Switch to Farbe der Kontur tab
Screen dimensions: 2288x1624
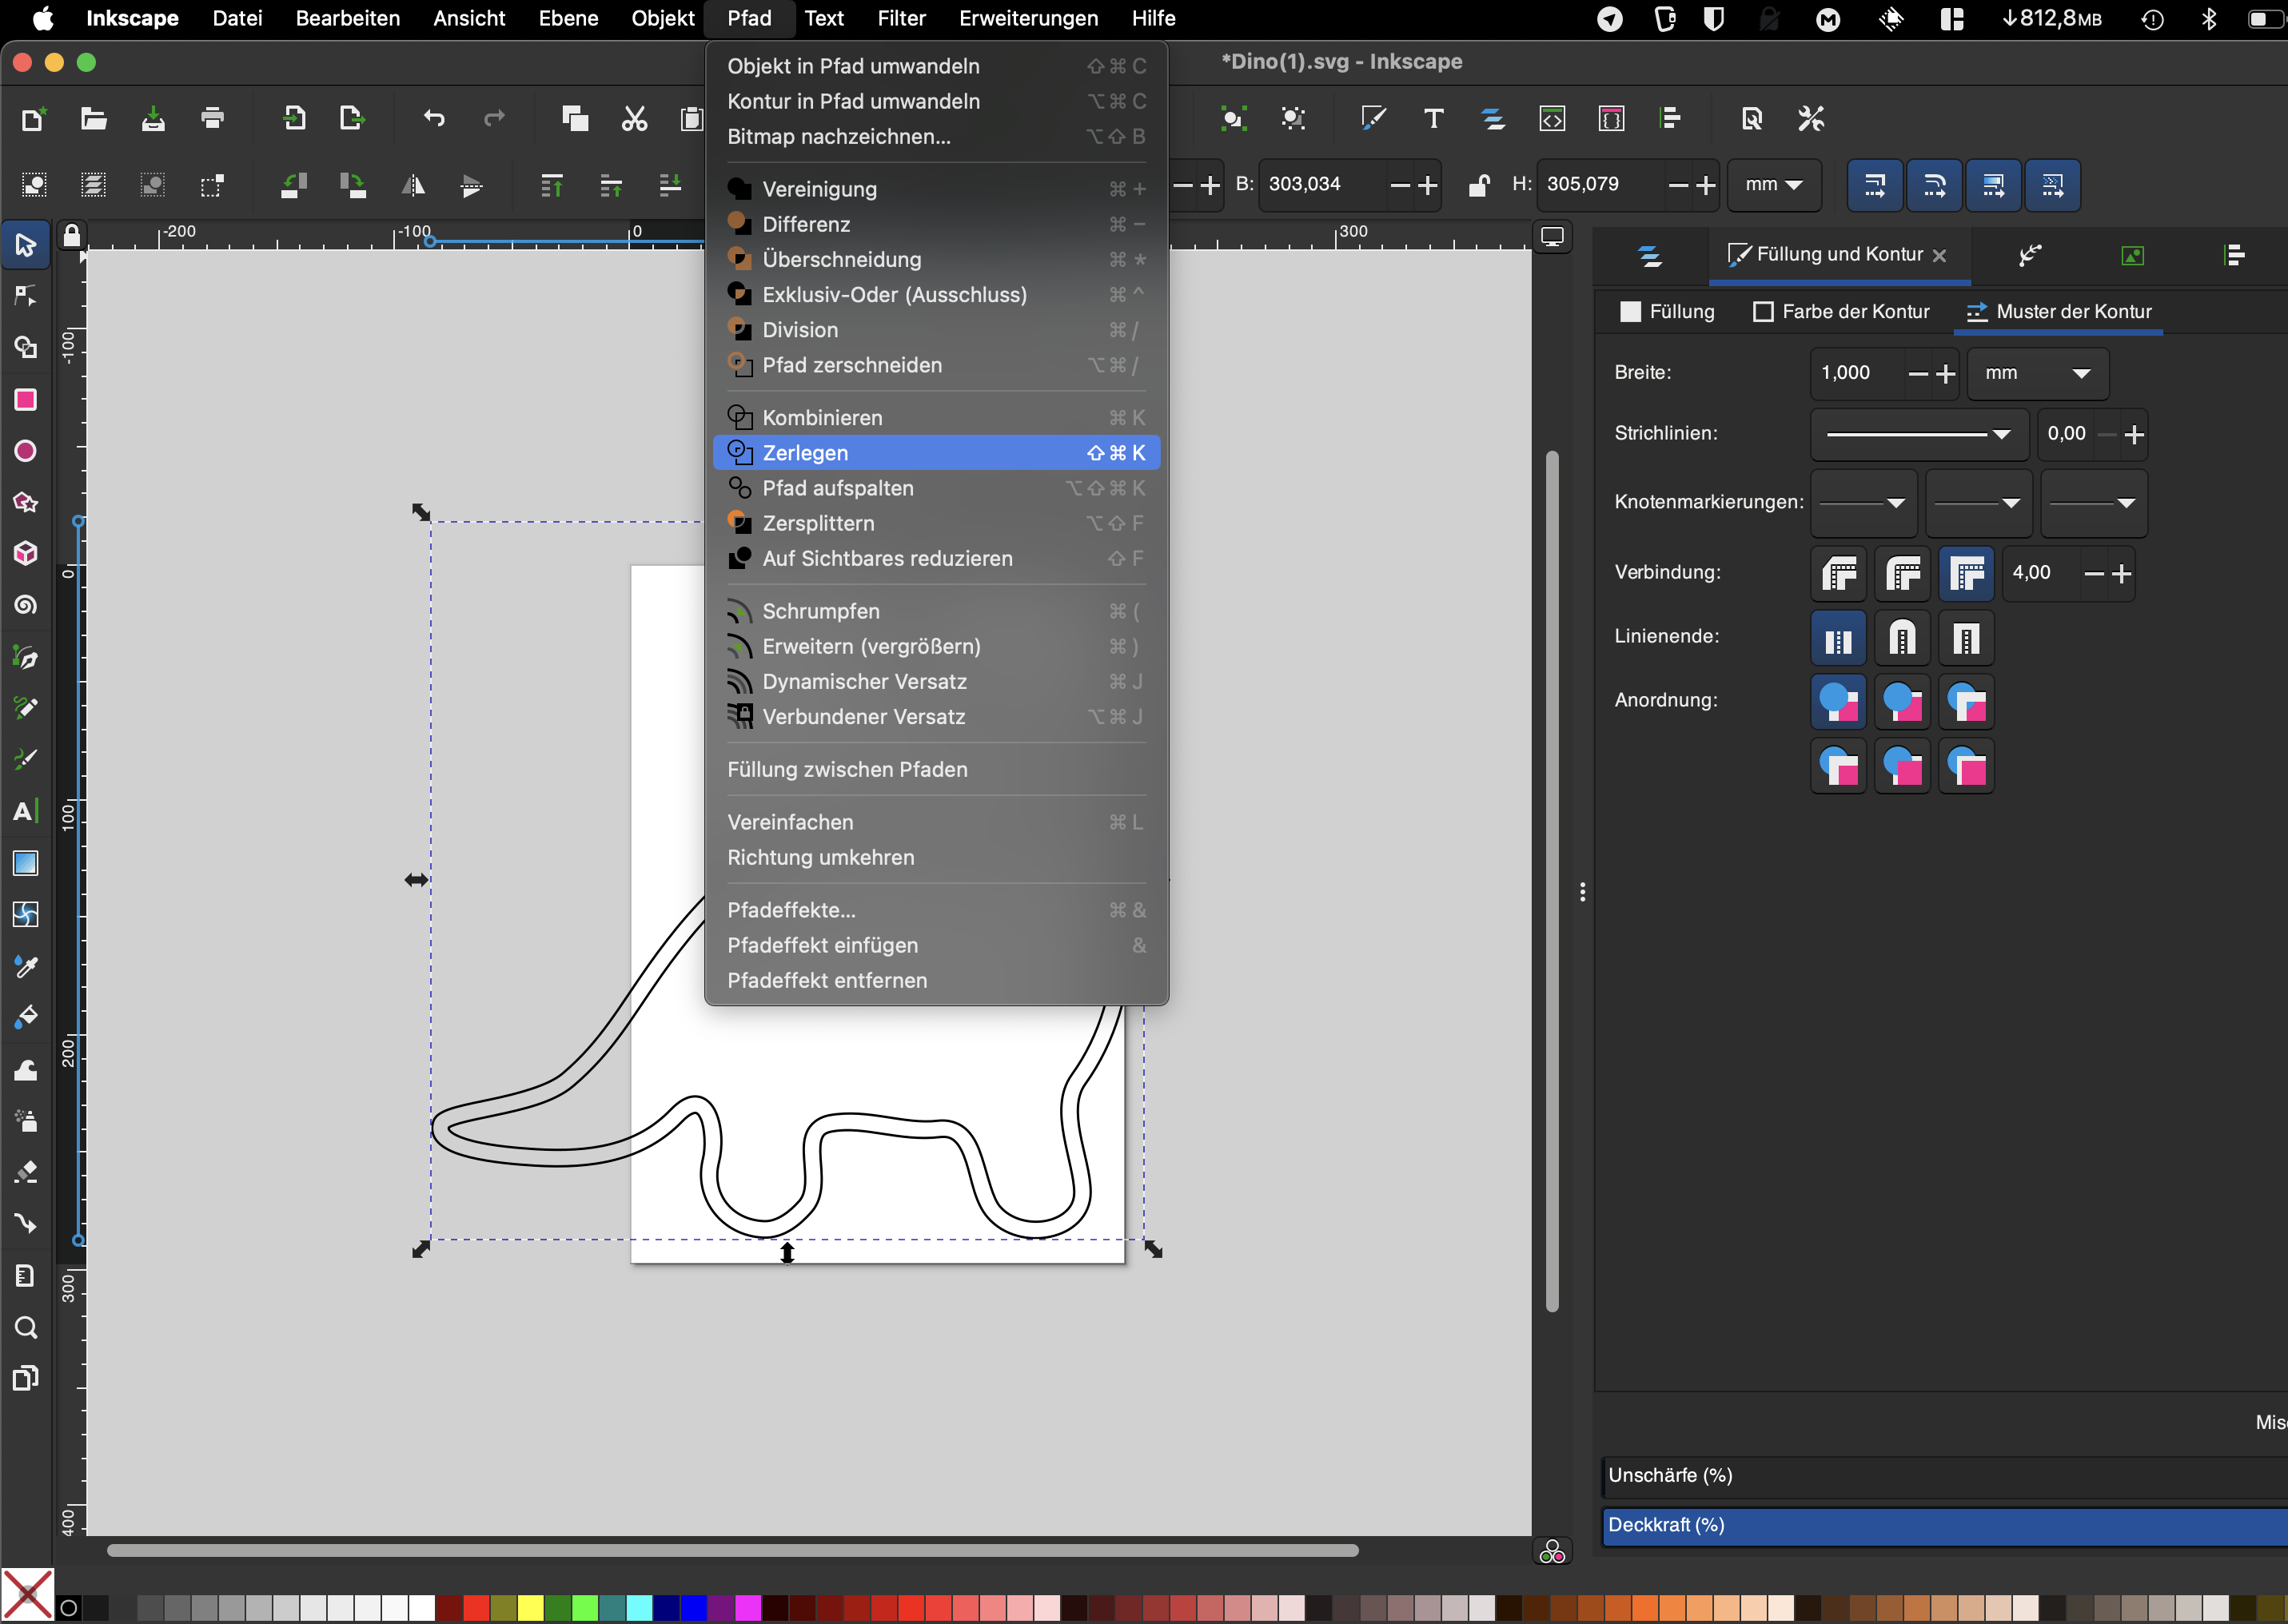1842,312
